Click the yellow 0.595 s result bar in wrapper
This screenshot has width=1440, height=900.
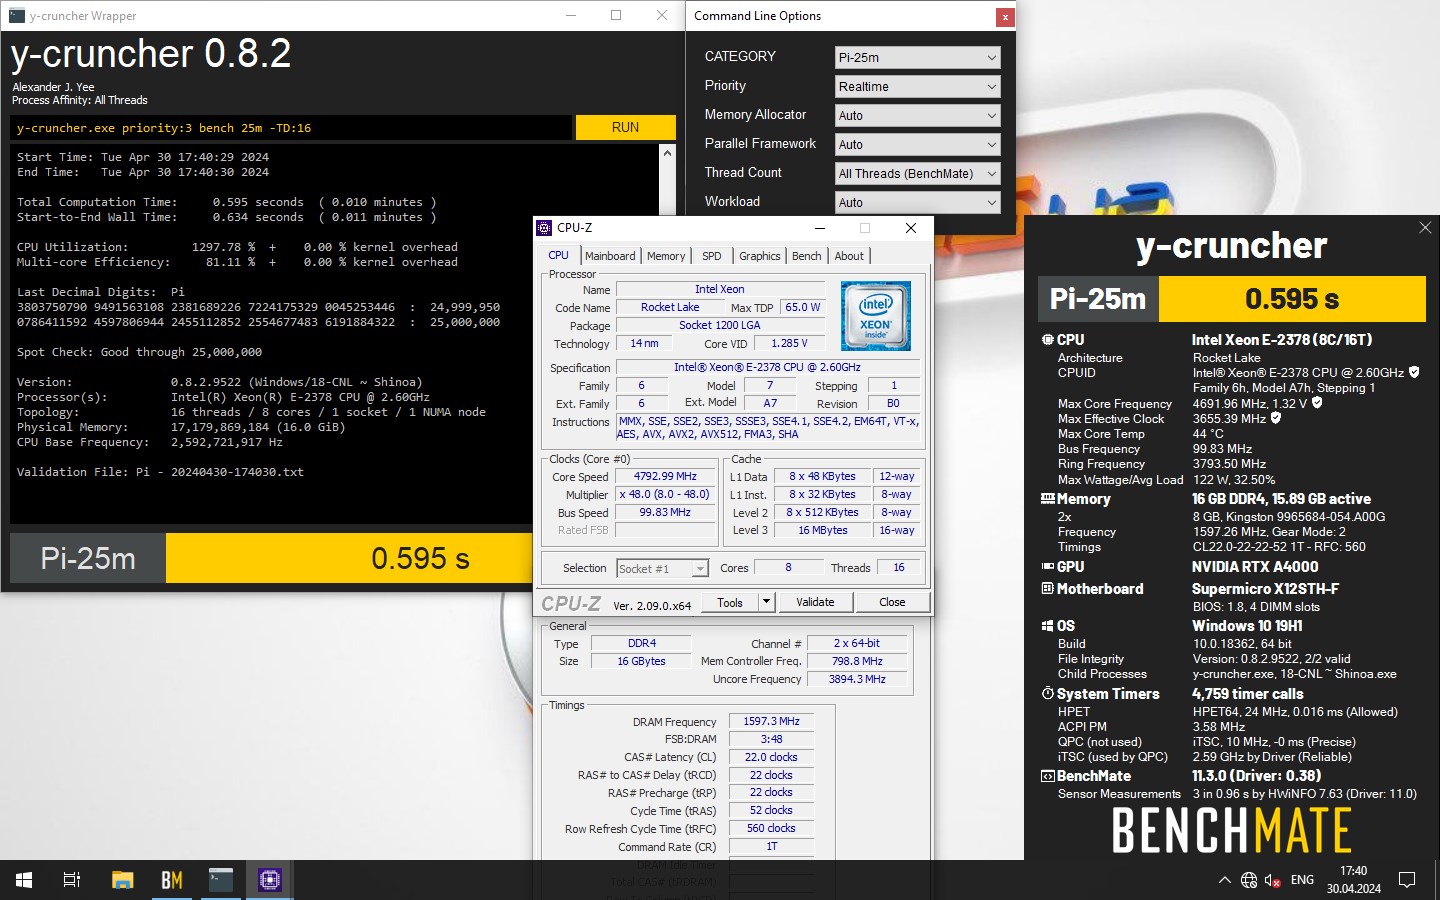(x=350, y=558)
